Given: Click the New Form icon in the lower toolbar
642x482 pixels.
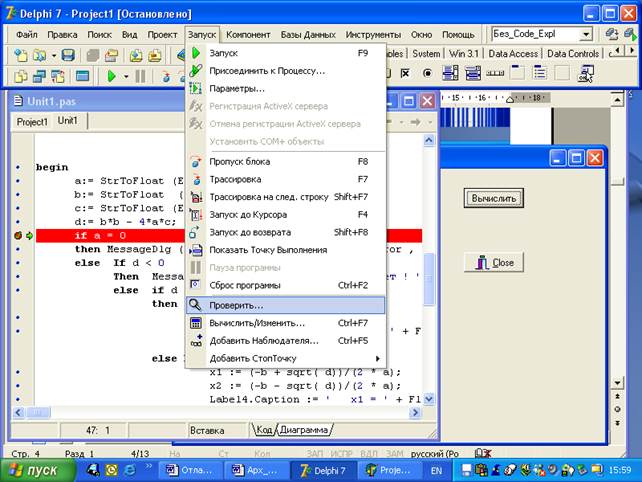Looking at the screenshot, I should 82,76.
